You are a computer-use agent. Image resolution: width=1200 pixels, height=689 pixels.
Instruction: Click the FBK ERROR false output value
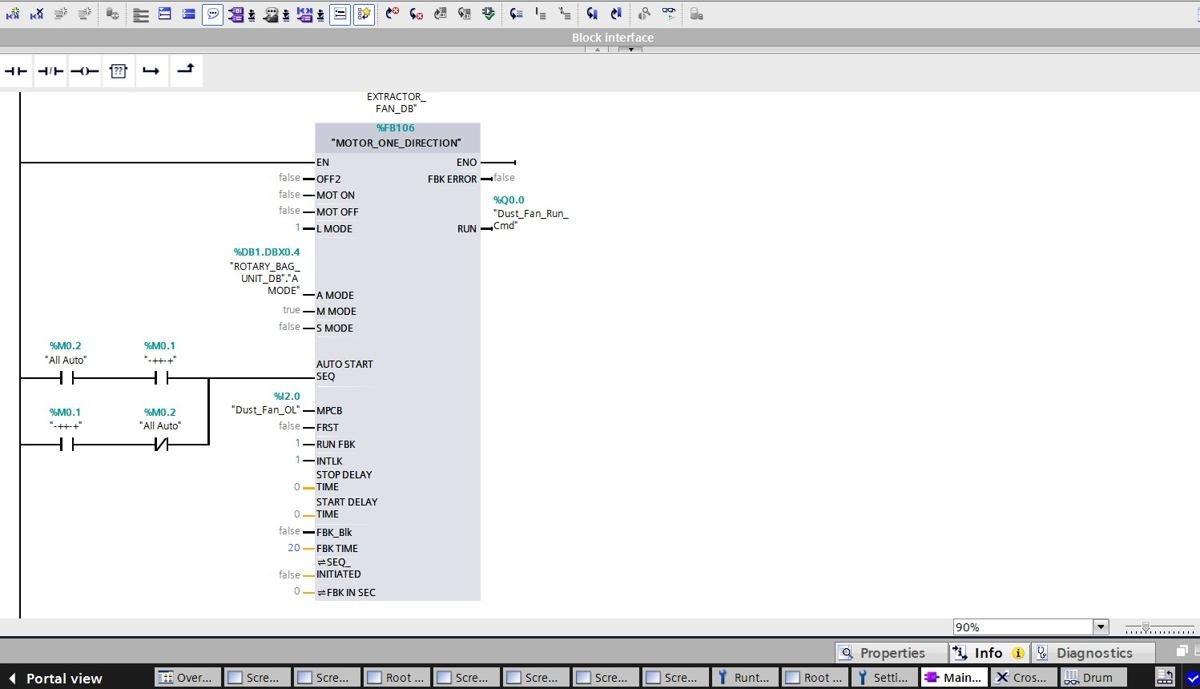coord(504,178)
